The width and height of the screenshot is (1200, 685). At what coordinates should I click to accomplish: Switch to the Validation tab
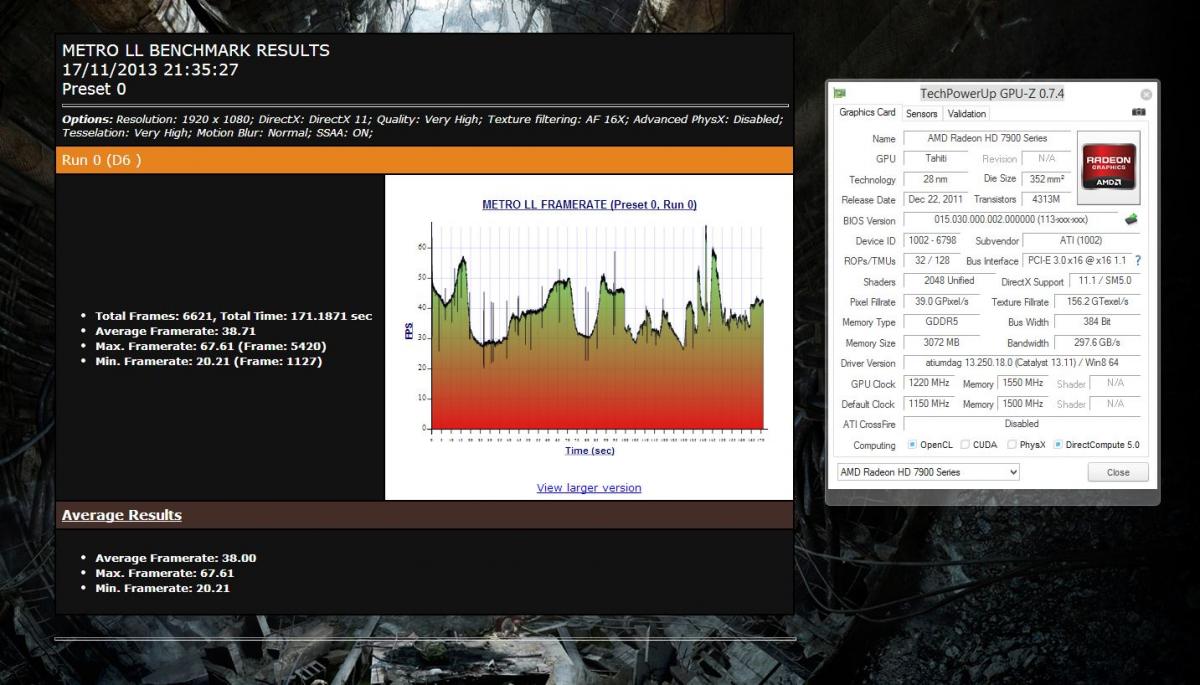tap(967, 114)
